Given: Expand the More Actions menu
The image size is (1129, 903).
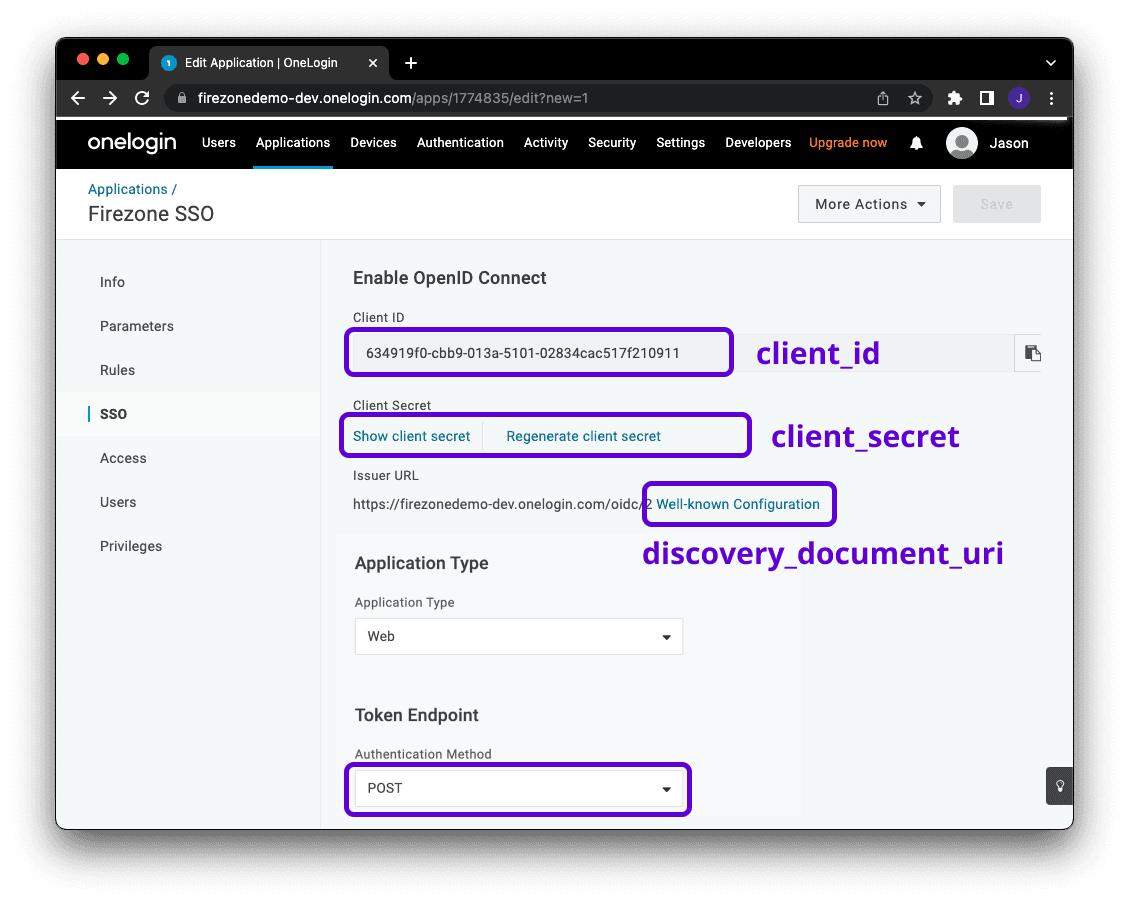Looking at the screenshot, I should [869, 204].
